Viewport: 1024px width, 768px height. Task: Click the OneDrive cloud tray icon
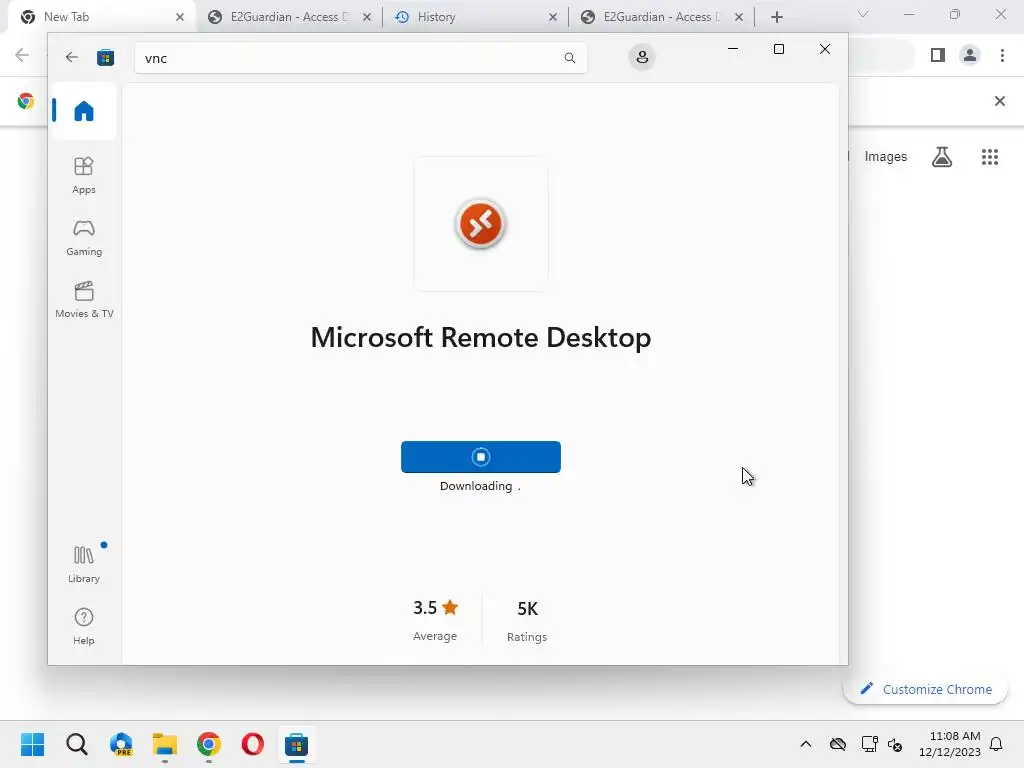[838, 744]
